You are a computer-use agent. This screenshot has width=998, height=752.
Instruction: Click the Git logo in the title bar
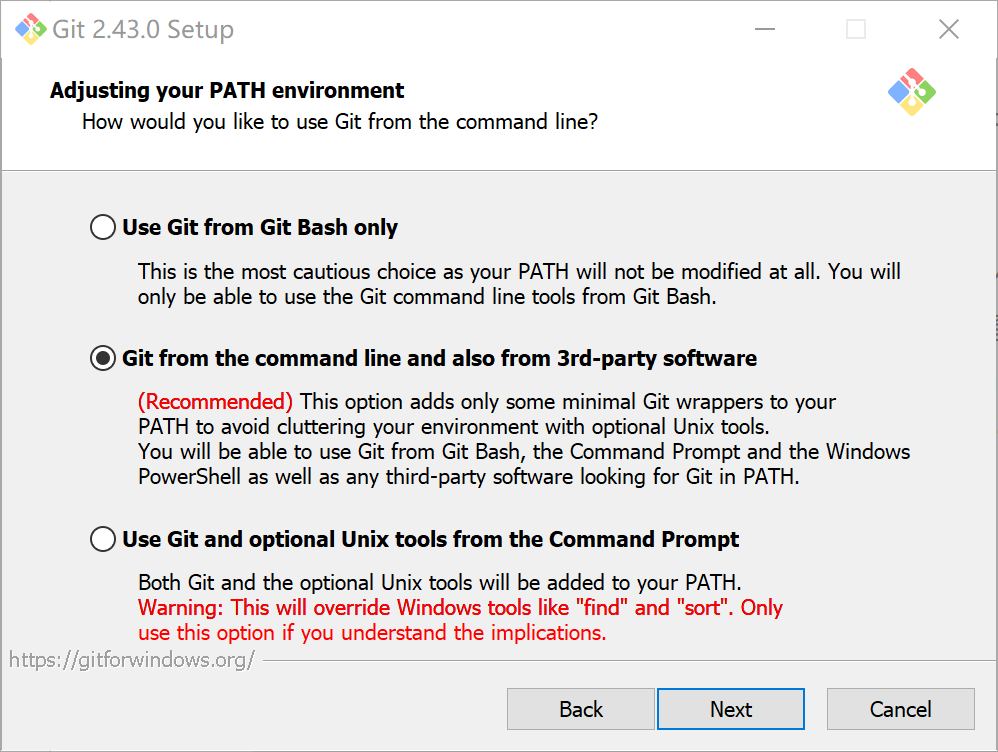(29, 29)
